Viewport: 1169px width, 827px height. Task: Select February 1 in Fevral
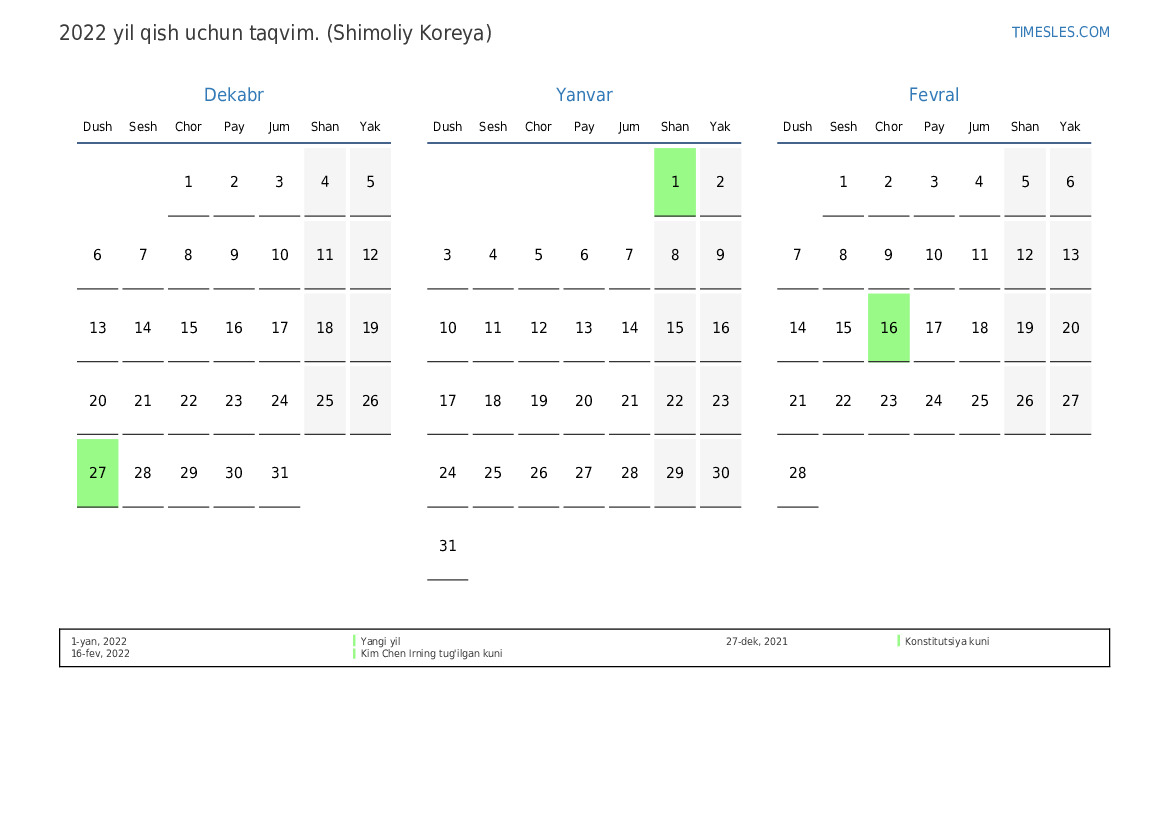[843, 182]
